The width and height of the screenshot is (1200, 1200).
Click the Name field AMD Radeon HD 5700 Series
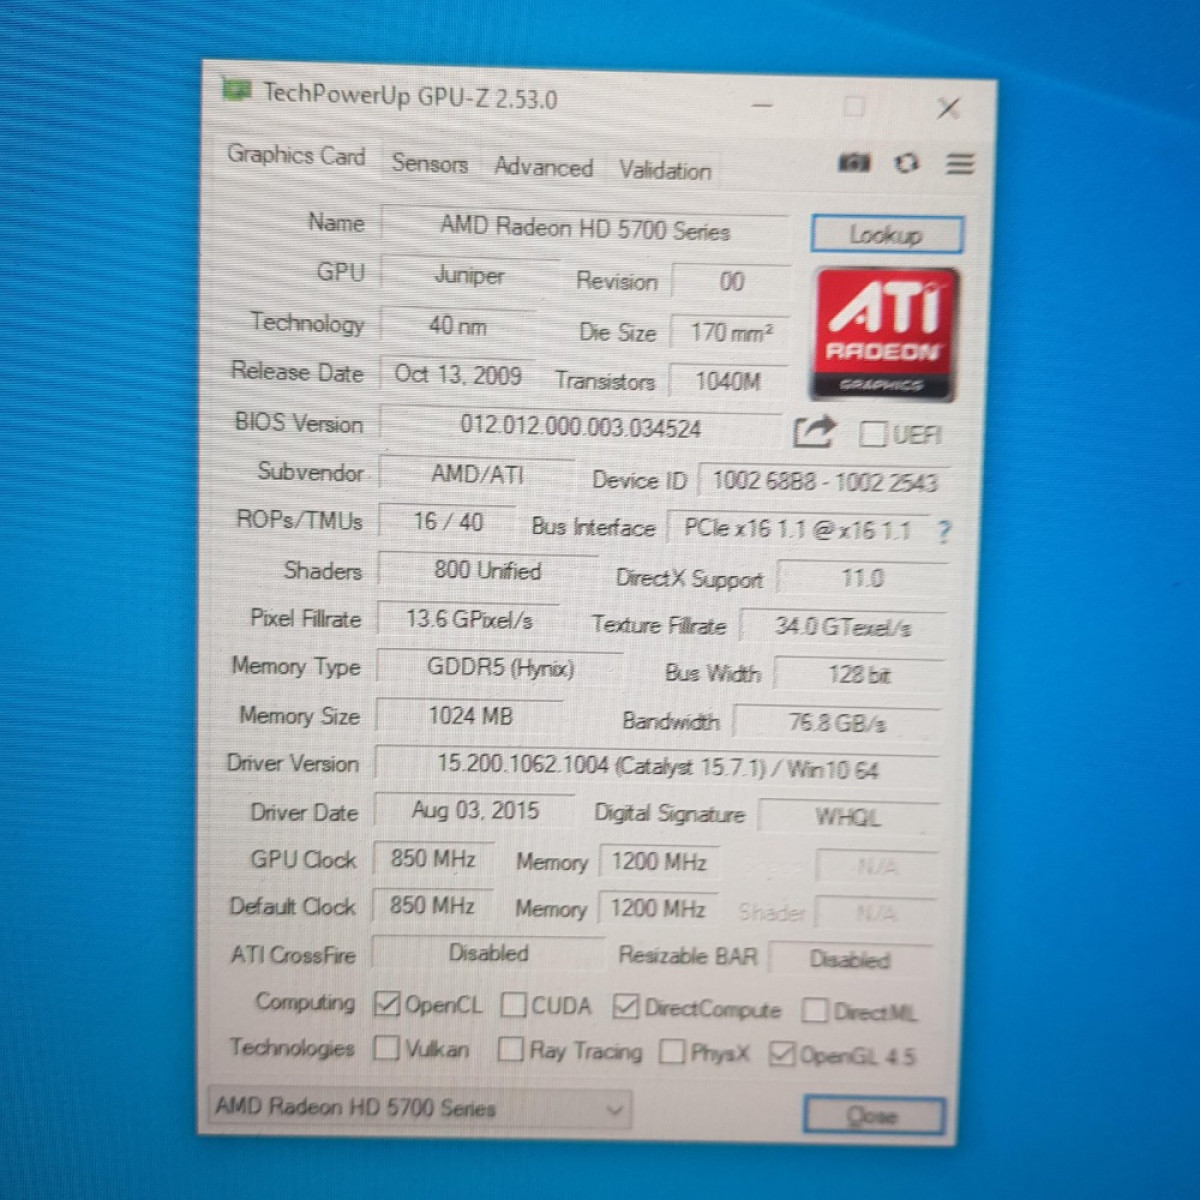pos(585,228)
